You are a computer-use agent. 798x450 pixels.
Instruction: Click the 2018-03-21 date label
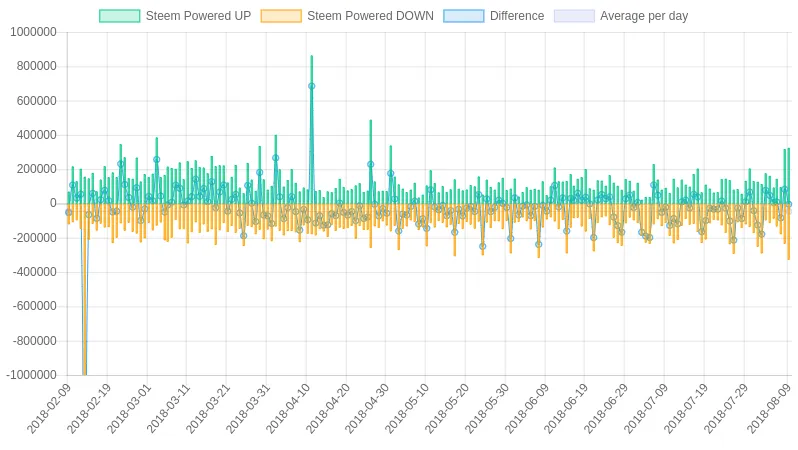click(x=209, y=408)
